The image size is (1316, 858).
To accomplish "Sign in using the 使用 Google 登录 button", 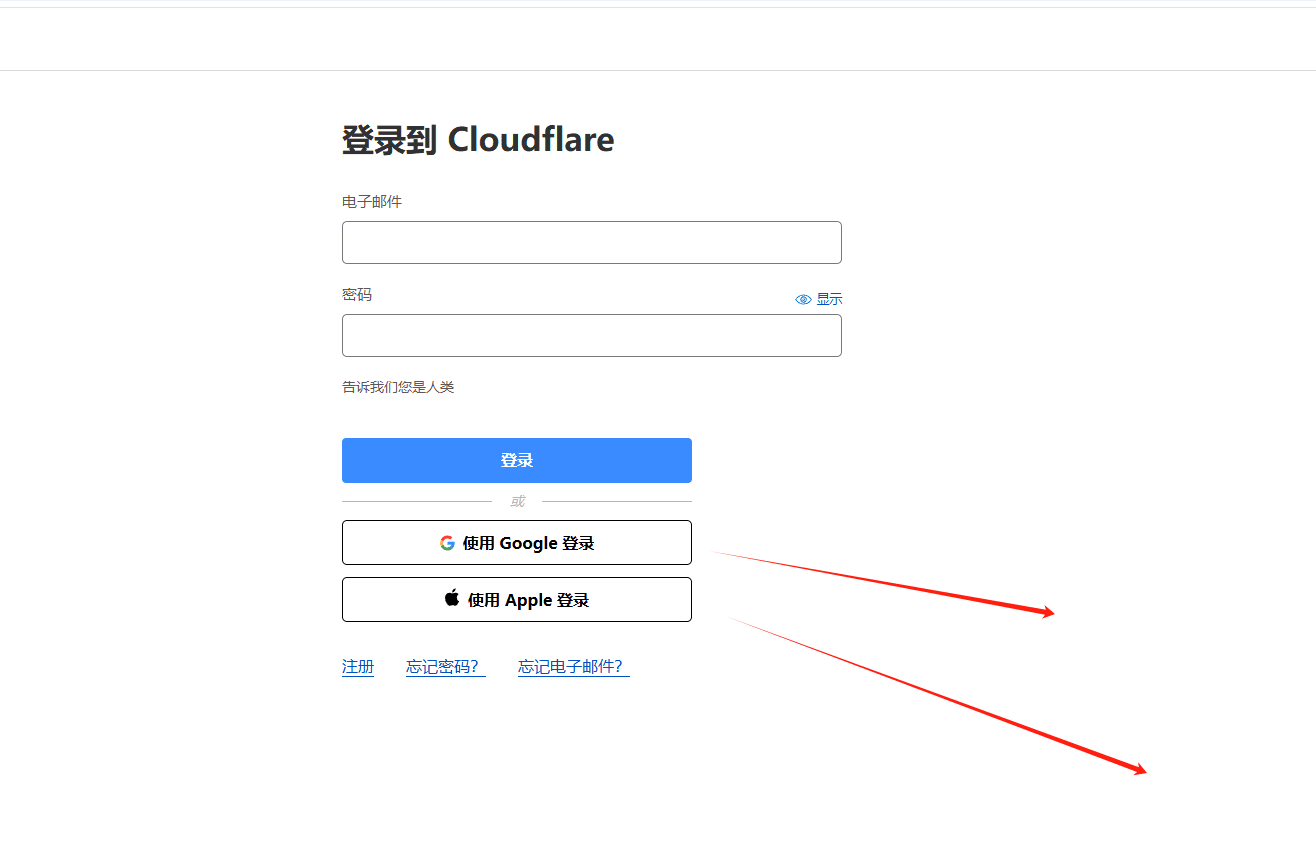I will (x=516, y=542).
